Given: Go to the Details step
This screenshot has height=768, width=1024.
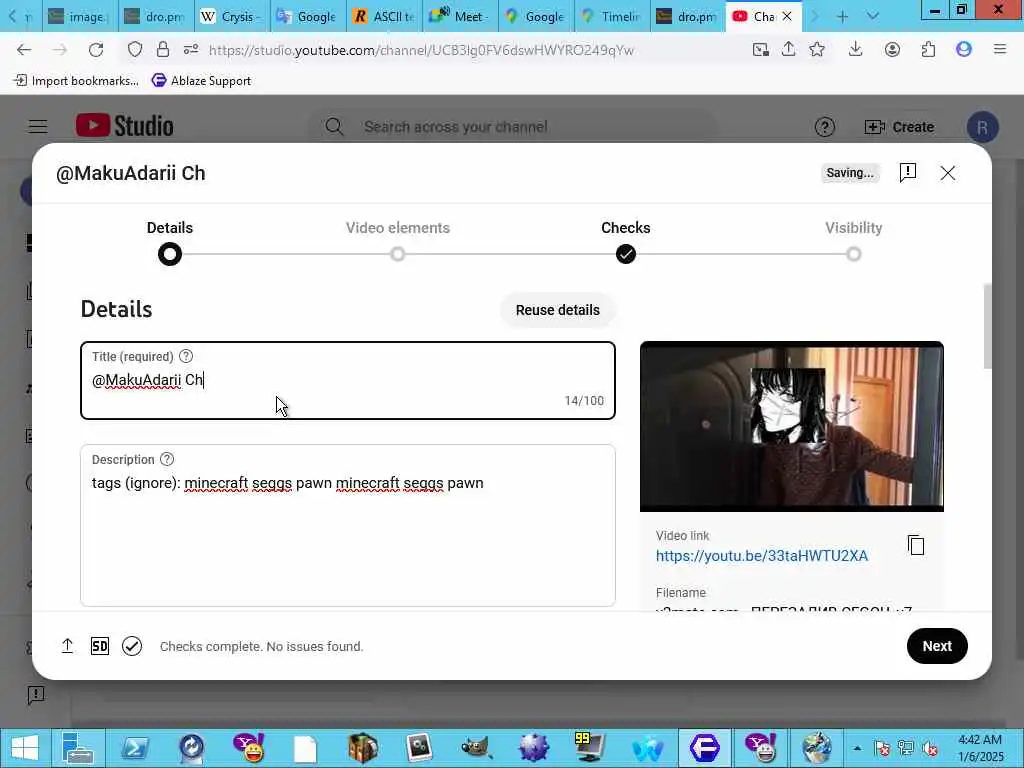Looking at the screenshot, I should click(170, 241).
